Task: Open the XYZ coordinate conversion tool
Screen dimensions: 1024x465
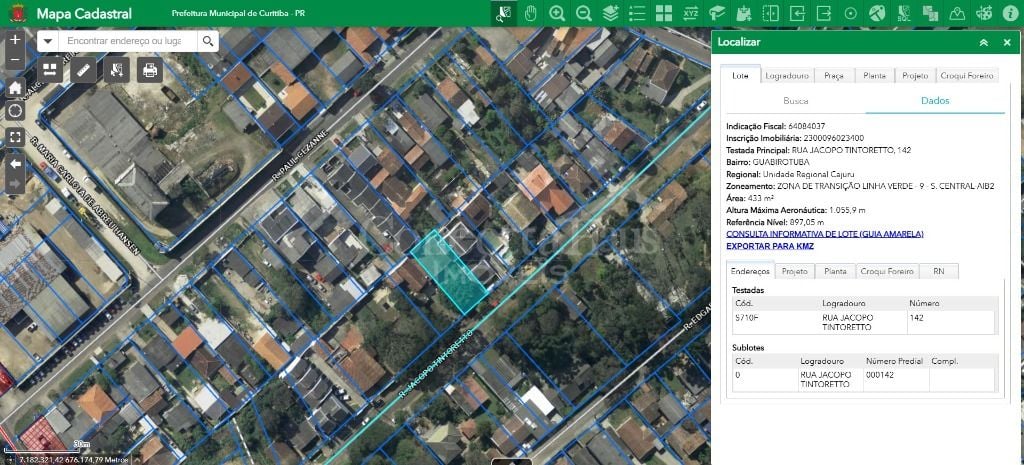Action: (x=690, y=13)
